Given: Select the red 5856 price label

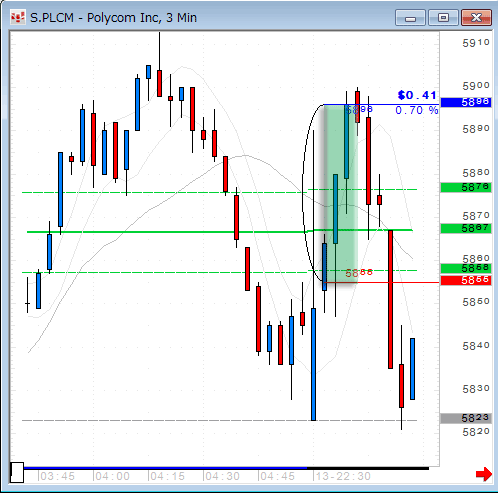Looking at the screenshot, I should pos(466,280).
